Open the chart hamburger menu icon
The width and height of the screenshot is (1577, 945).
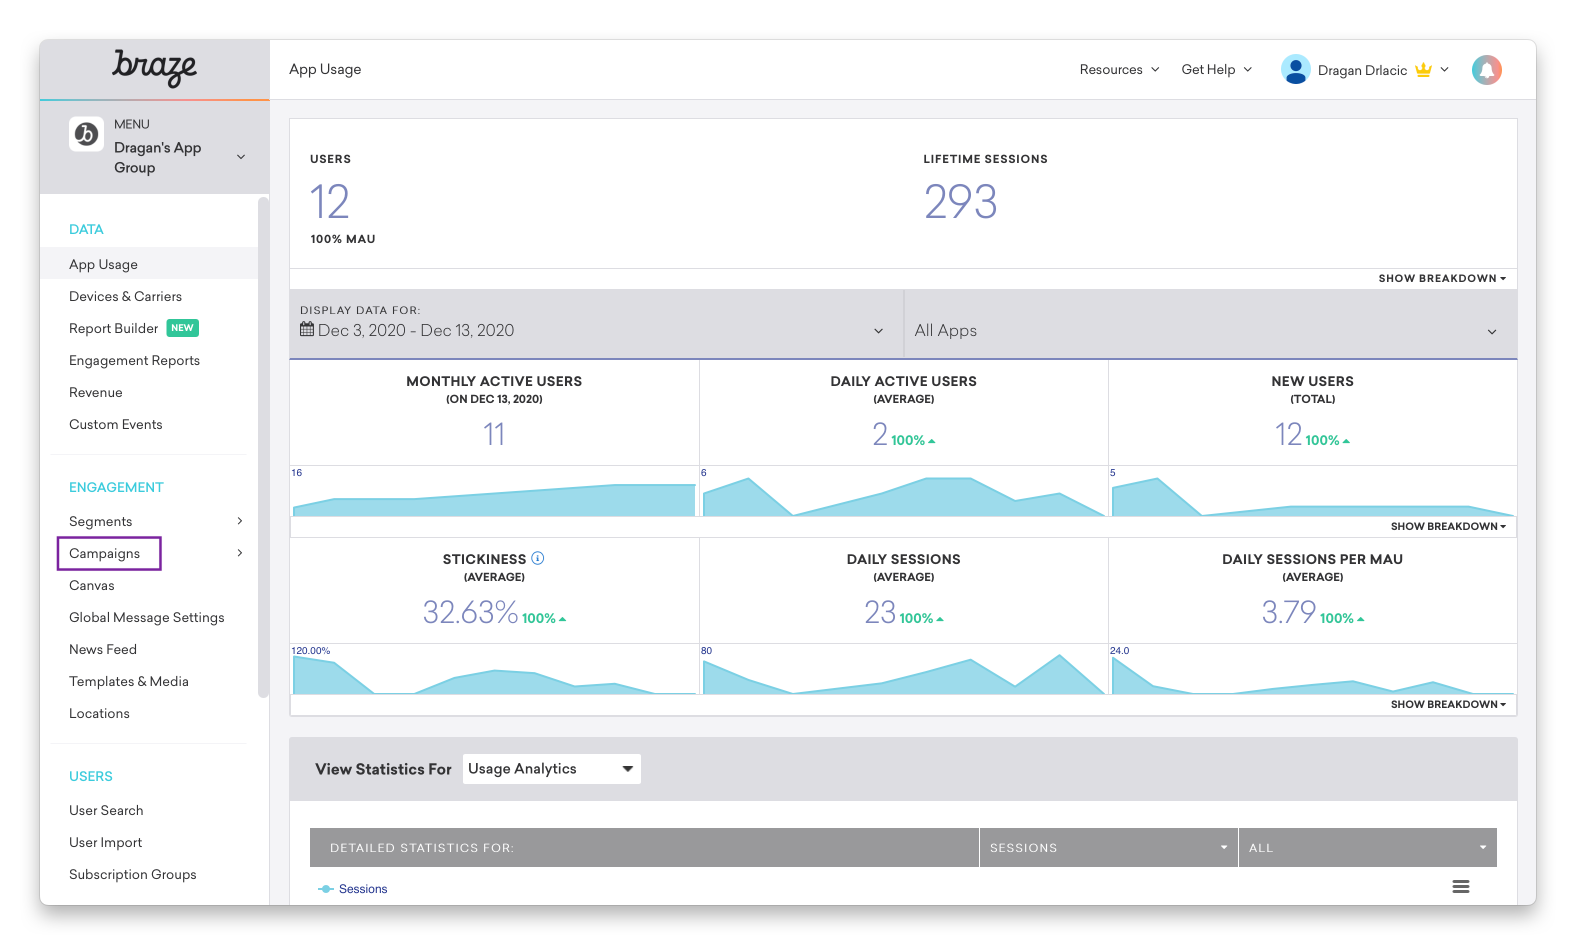[x=1461, y=887]
